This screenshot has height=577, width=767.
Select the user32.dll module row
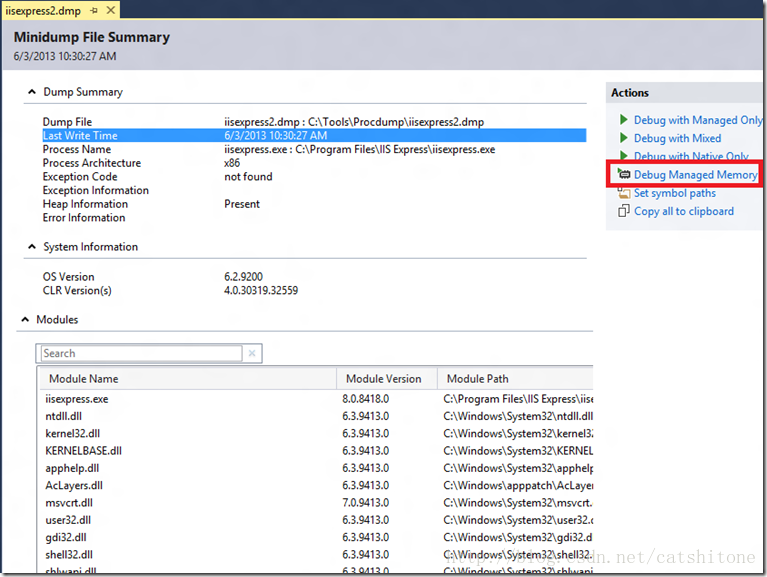click(x=316, y=520)
